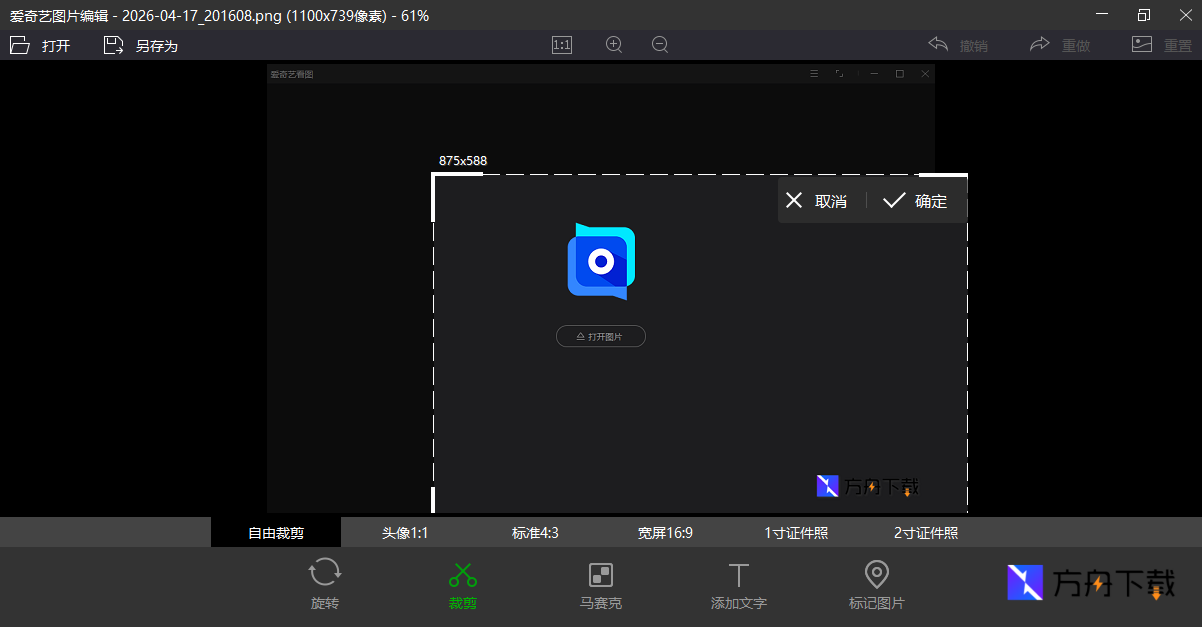1202x627 pixels.
Task: Choose the 宽屏16:9 crop ratio
Action: (x=665, y=533)
